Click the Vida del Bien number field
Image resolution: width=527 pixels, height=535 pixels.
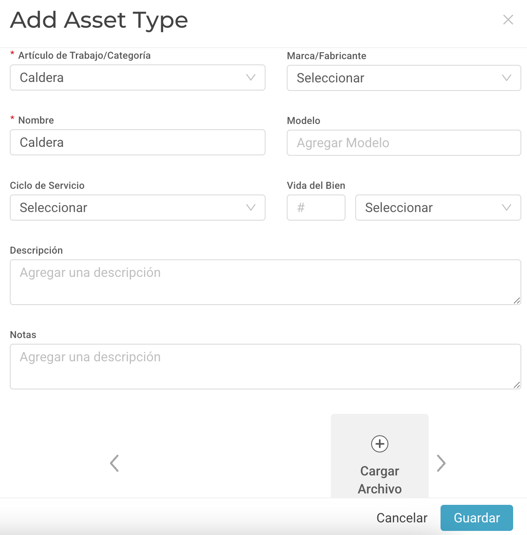[316, 207]
